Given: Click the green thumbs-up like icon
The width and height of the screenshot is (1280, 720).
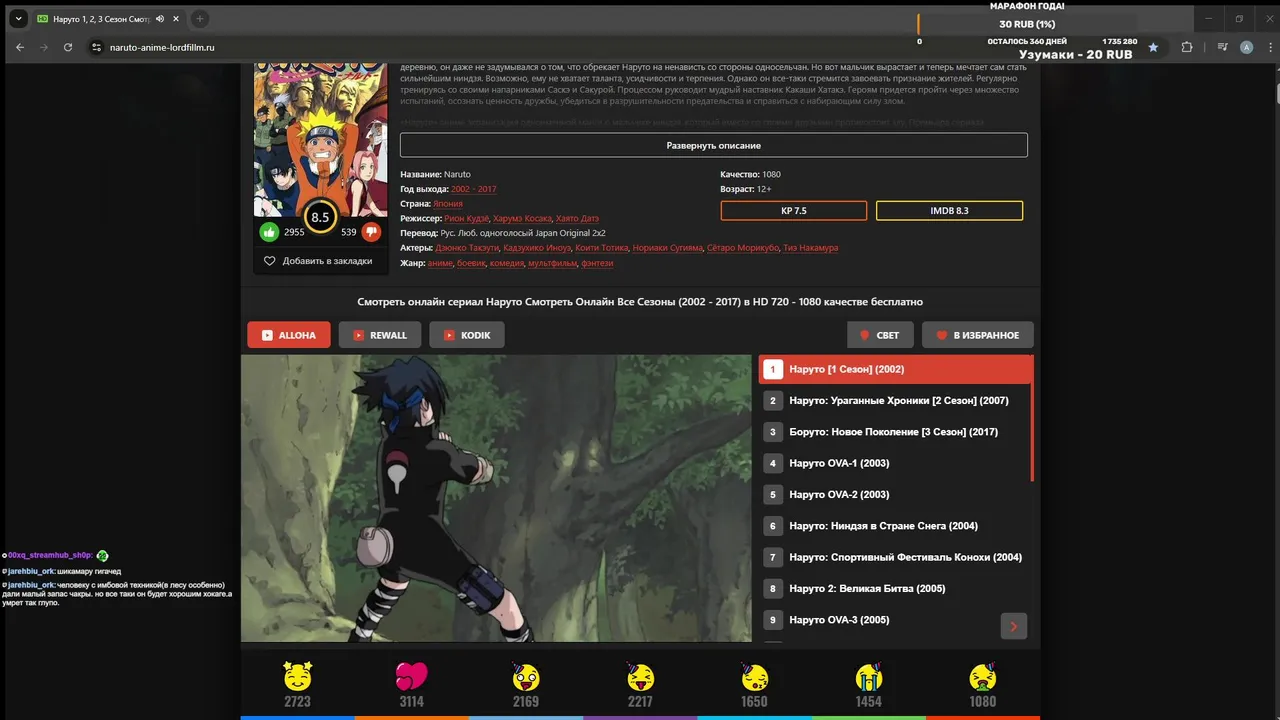Looking at the screenshot, I should (269, 232).
